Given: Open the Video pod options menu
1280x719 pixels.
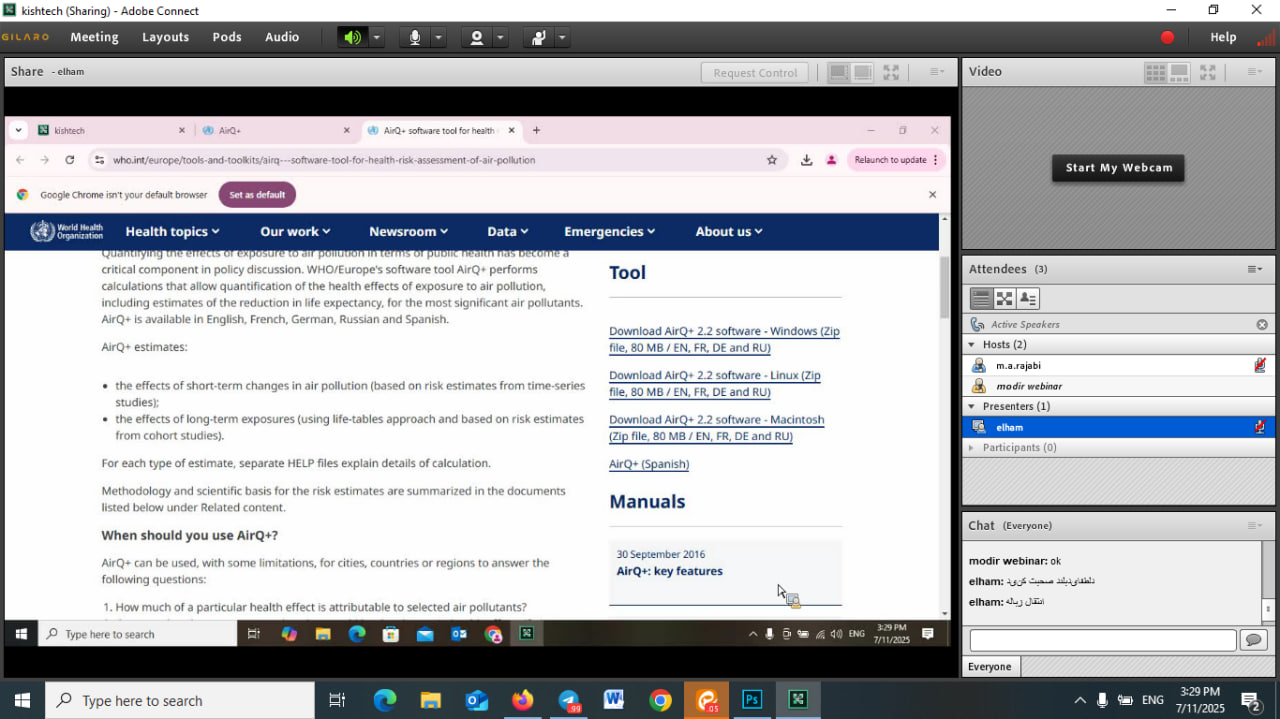Looking at the screenshot, I should click(x=1254, y=72).
